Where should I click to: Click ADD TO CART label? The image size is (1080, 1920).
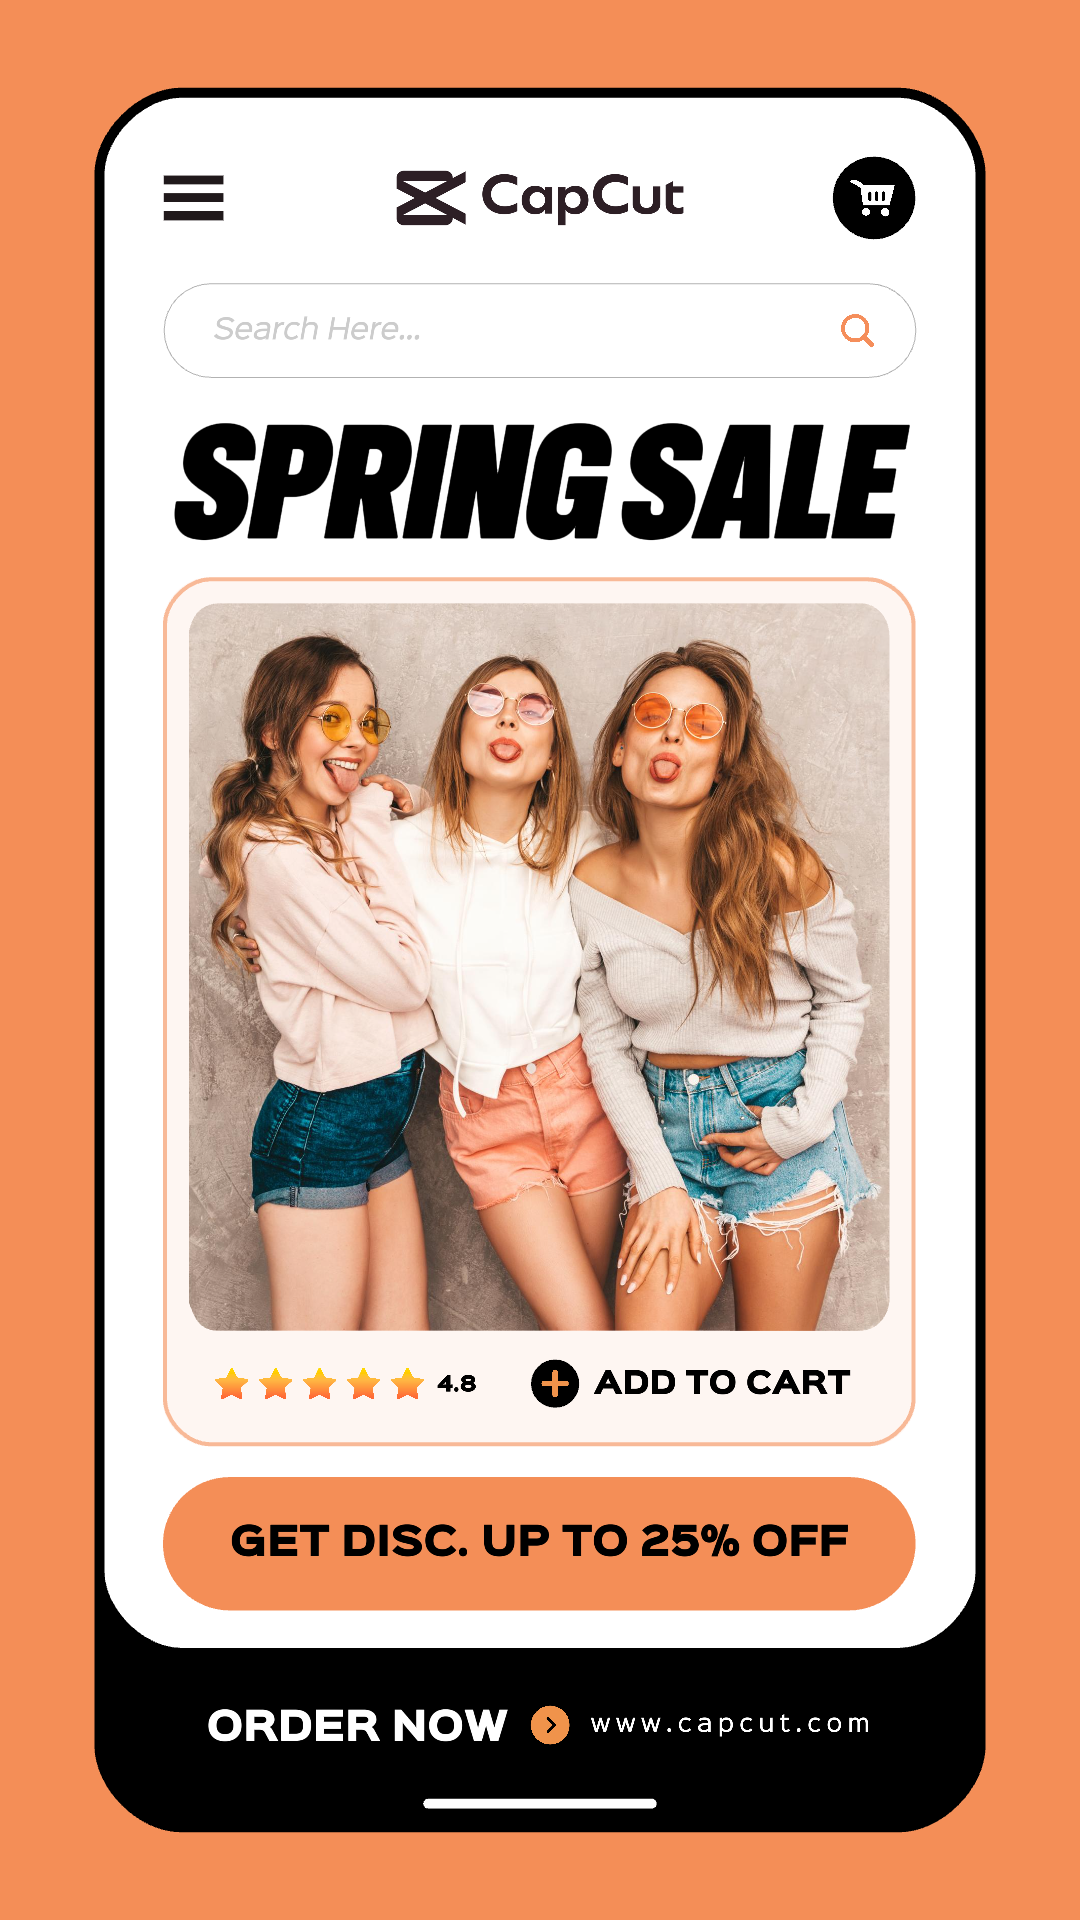click(x=722, y=1383)
